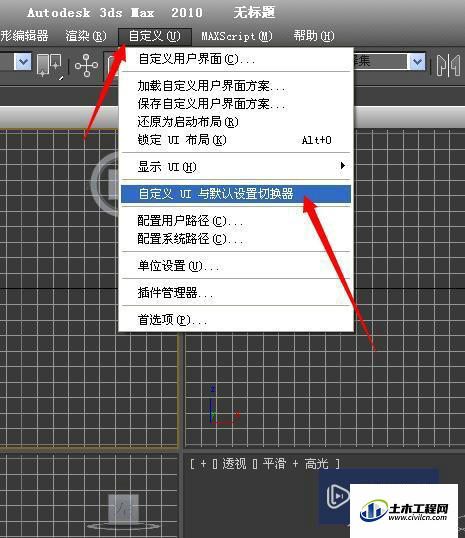Toggle 锁定 UI 布局(K) option
Viewport: 465px width, 538px height.
click(236, 140)
